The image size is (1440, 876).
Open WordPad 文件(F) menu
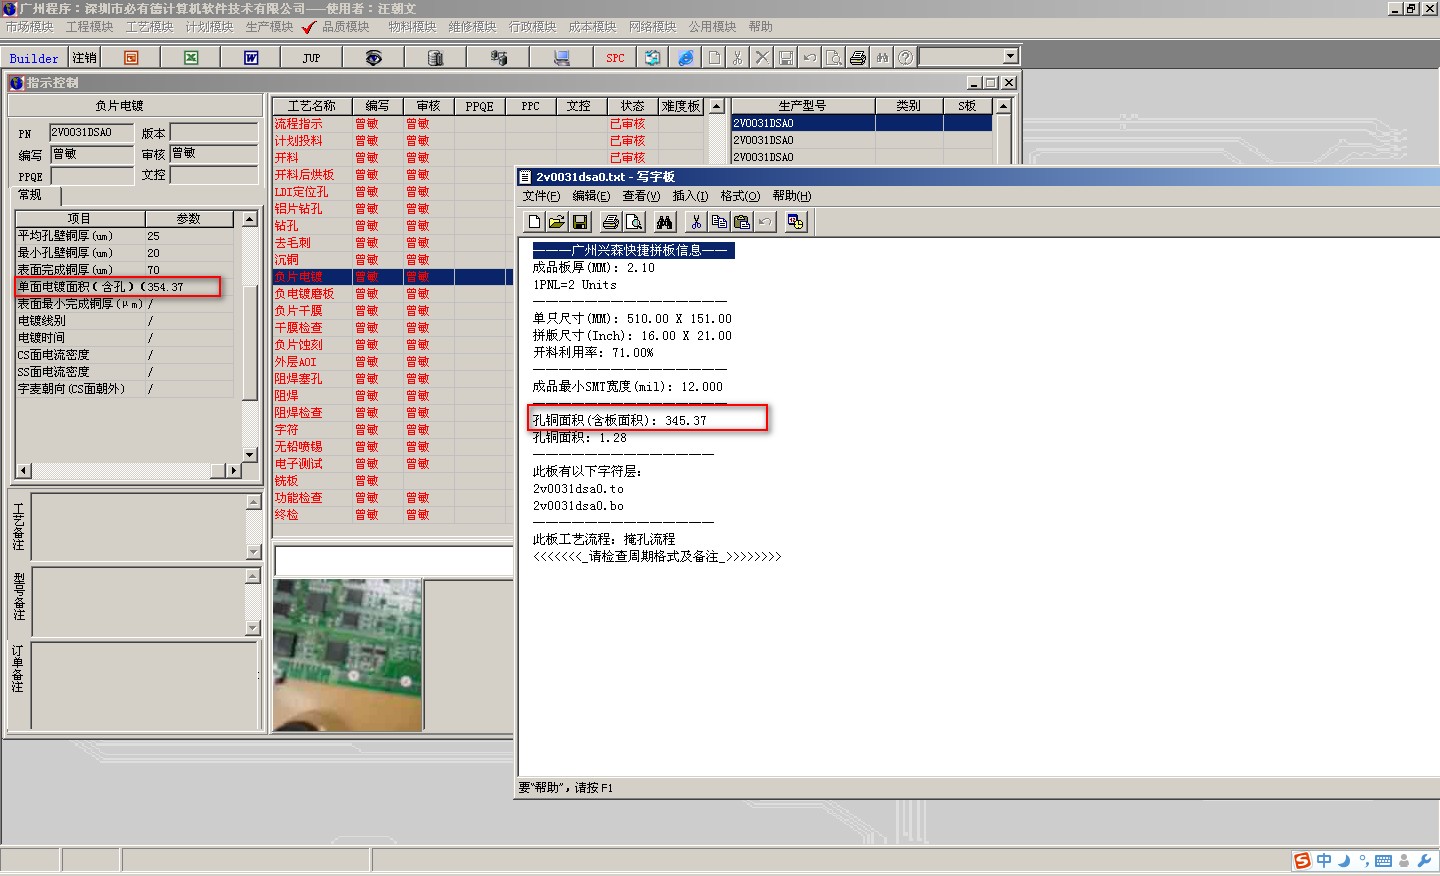tap(541, 196)
